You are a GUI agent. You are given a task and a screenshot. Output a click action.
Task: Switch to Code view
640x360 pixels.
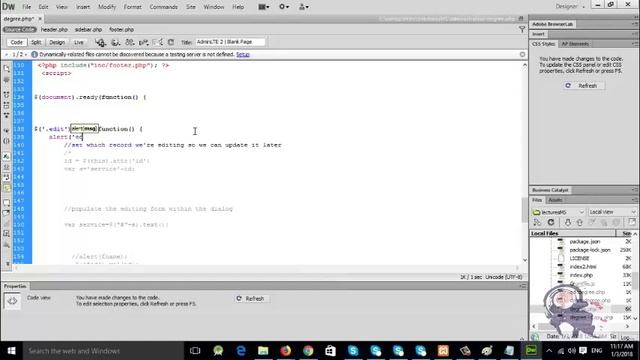tap(16, 42)
